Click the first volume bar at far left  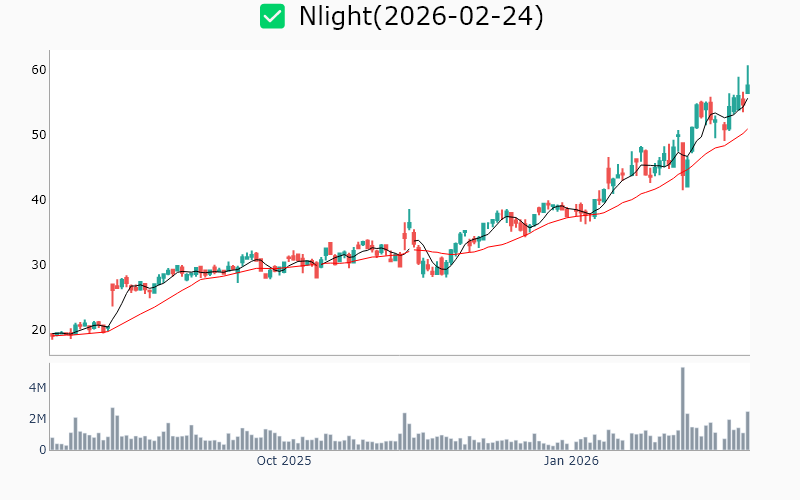(x=52, y=444)
